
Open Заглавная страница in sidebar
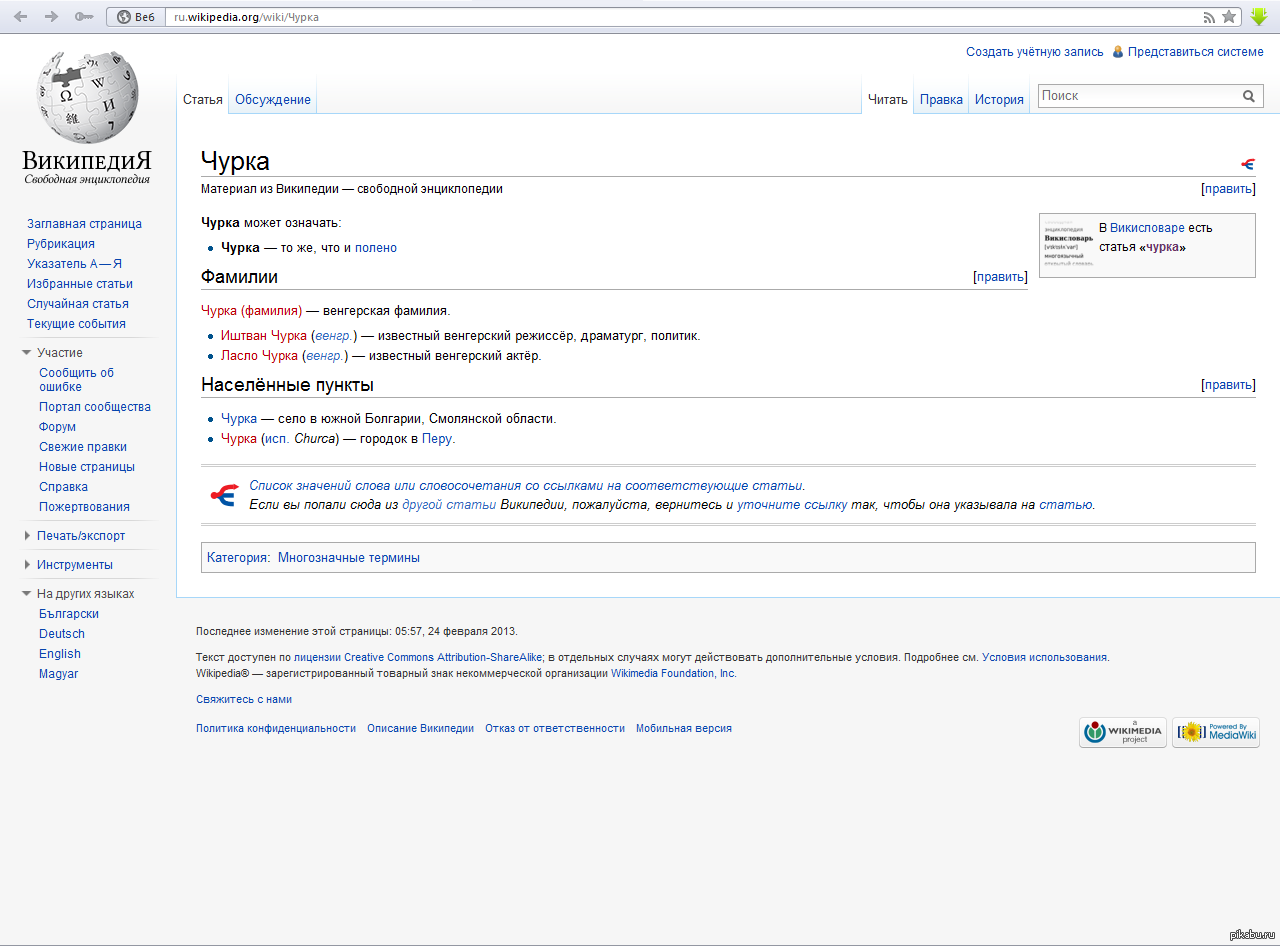pyautogui.click(x=84, y=224)
